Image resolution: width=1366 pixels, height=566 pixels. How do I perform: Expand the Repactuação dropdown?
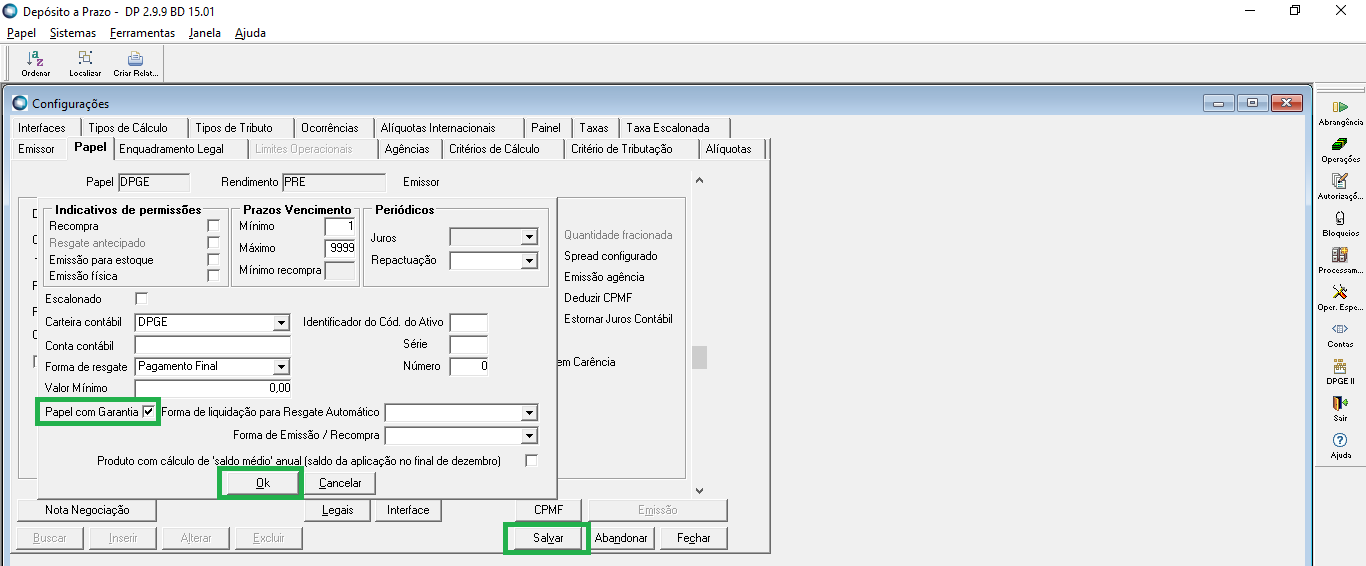click(529, 261)
